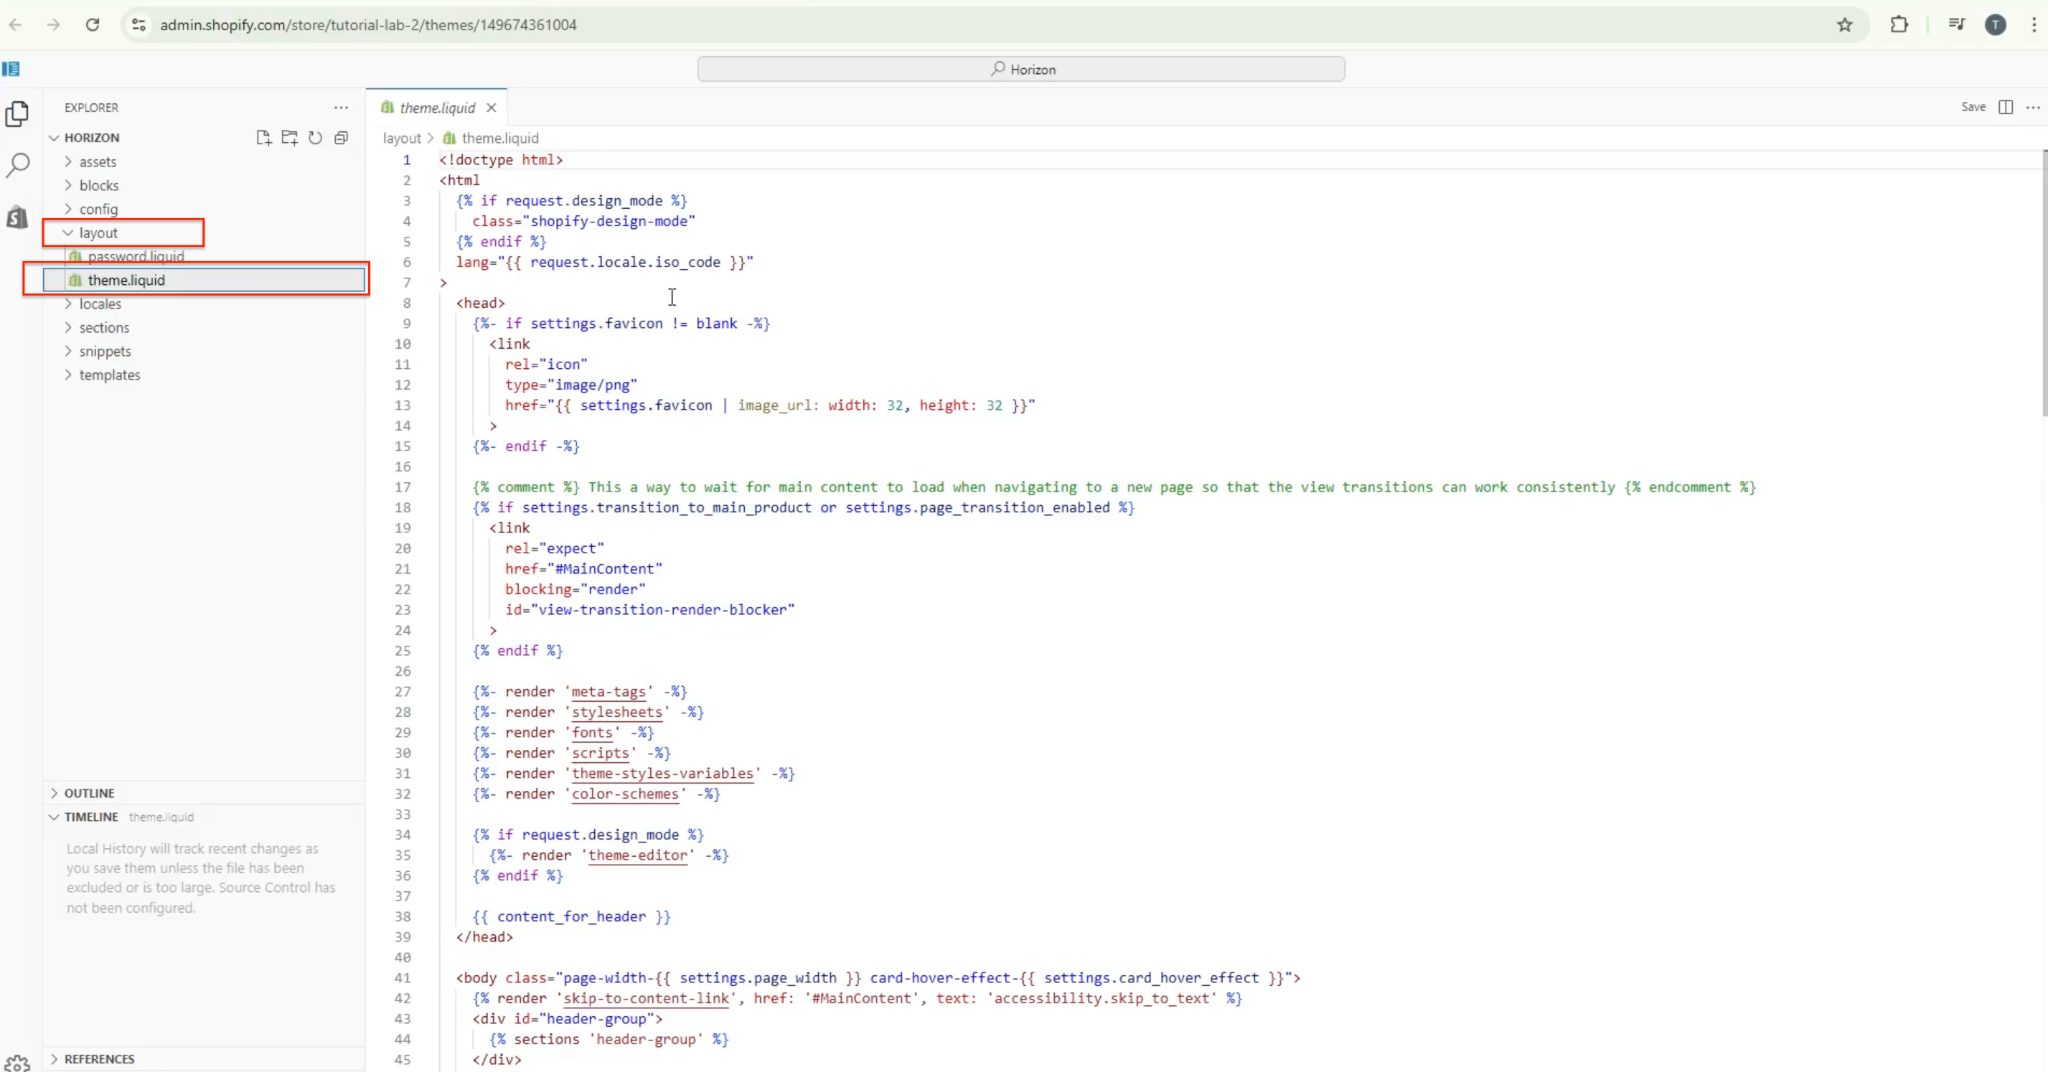Follow the 'scripts' snippet link
This screenshot has height=1072, width=2048.
[x=600, y=753]
